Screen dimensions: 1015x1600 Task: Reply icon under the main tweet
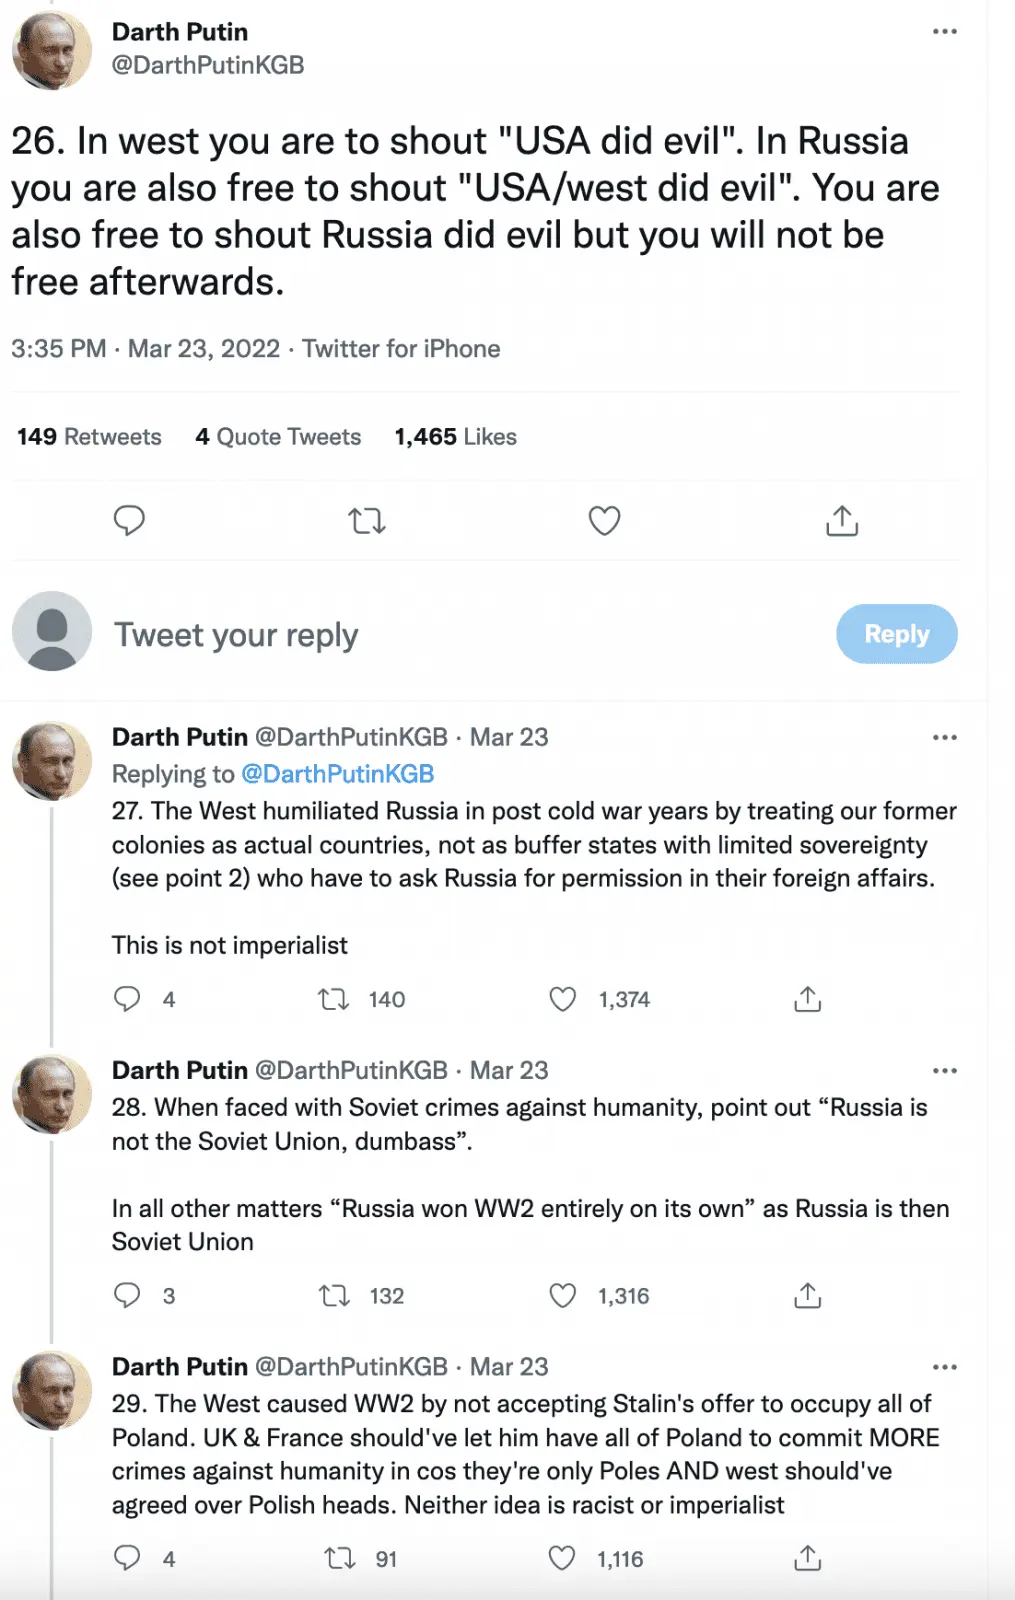(129, 521)
